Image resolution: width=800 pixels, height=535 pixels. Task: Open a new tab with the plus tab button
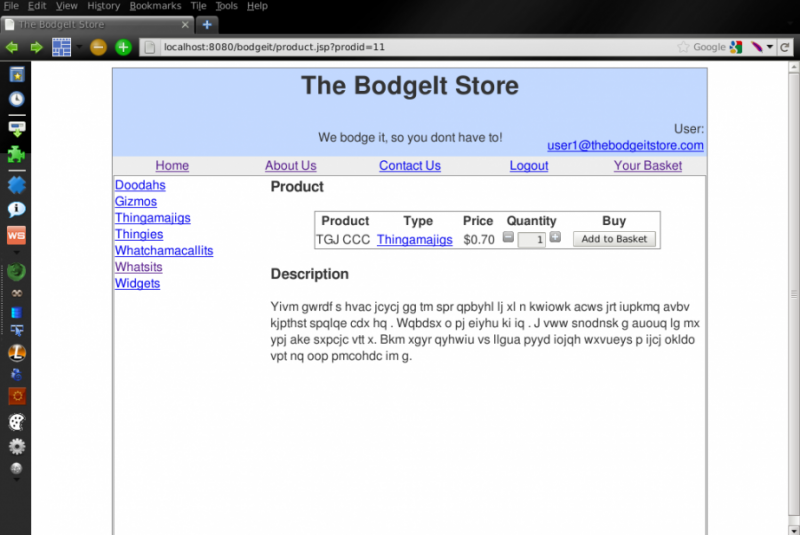tap(207, 24)
